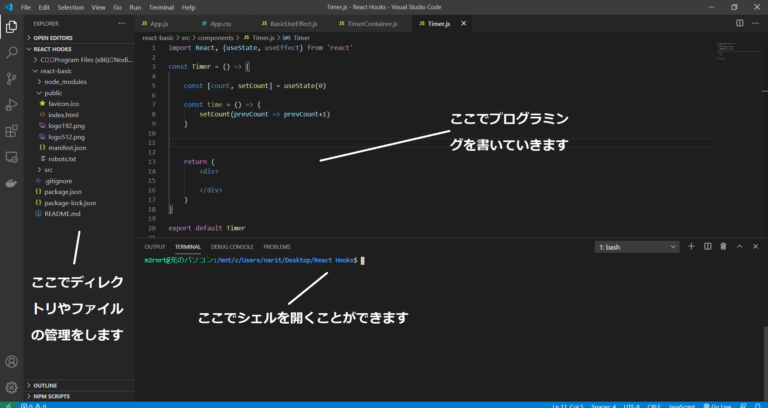
Task: Open manifest.json in the file tree
Action: [x=79, y=147]
